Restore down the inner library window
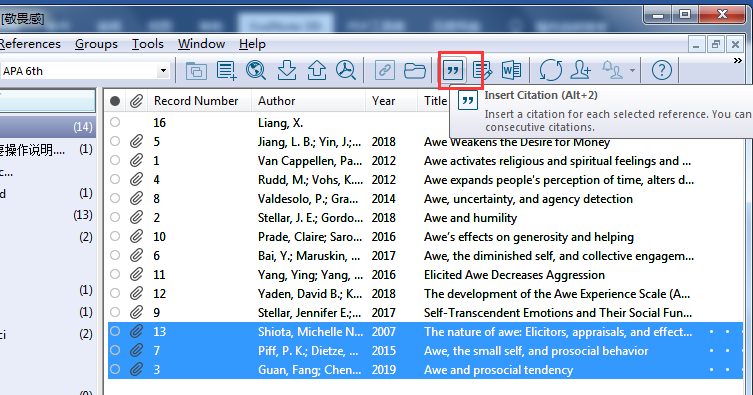 [716, 45]
